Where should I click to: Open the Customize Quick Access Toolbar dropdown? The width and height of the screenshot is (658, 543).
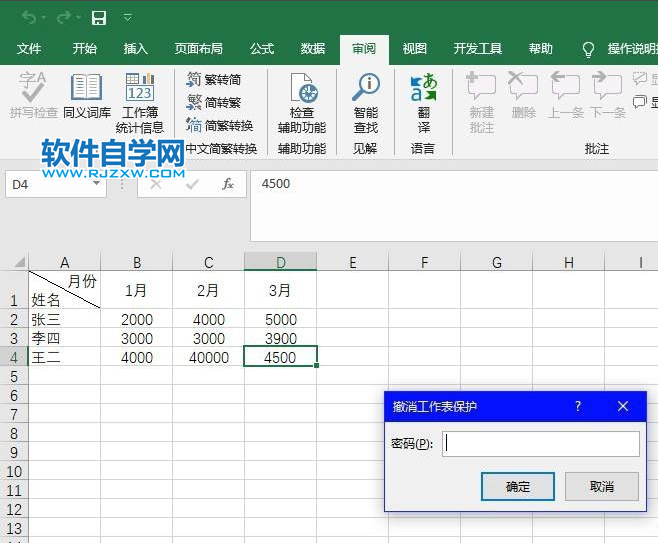pos(128,18)
